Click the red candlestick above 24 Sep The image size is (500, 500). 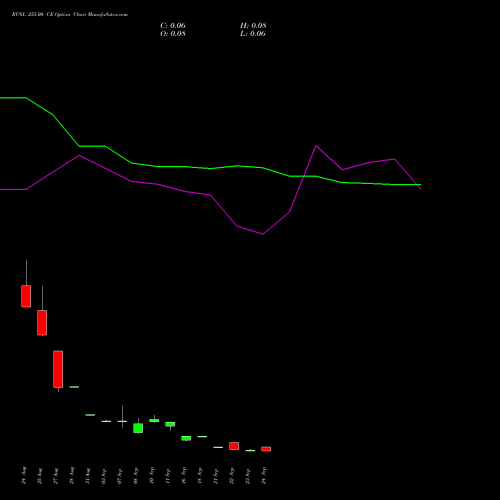click(x=266, y=449)
